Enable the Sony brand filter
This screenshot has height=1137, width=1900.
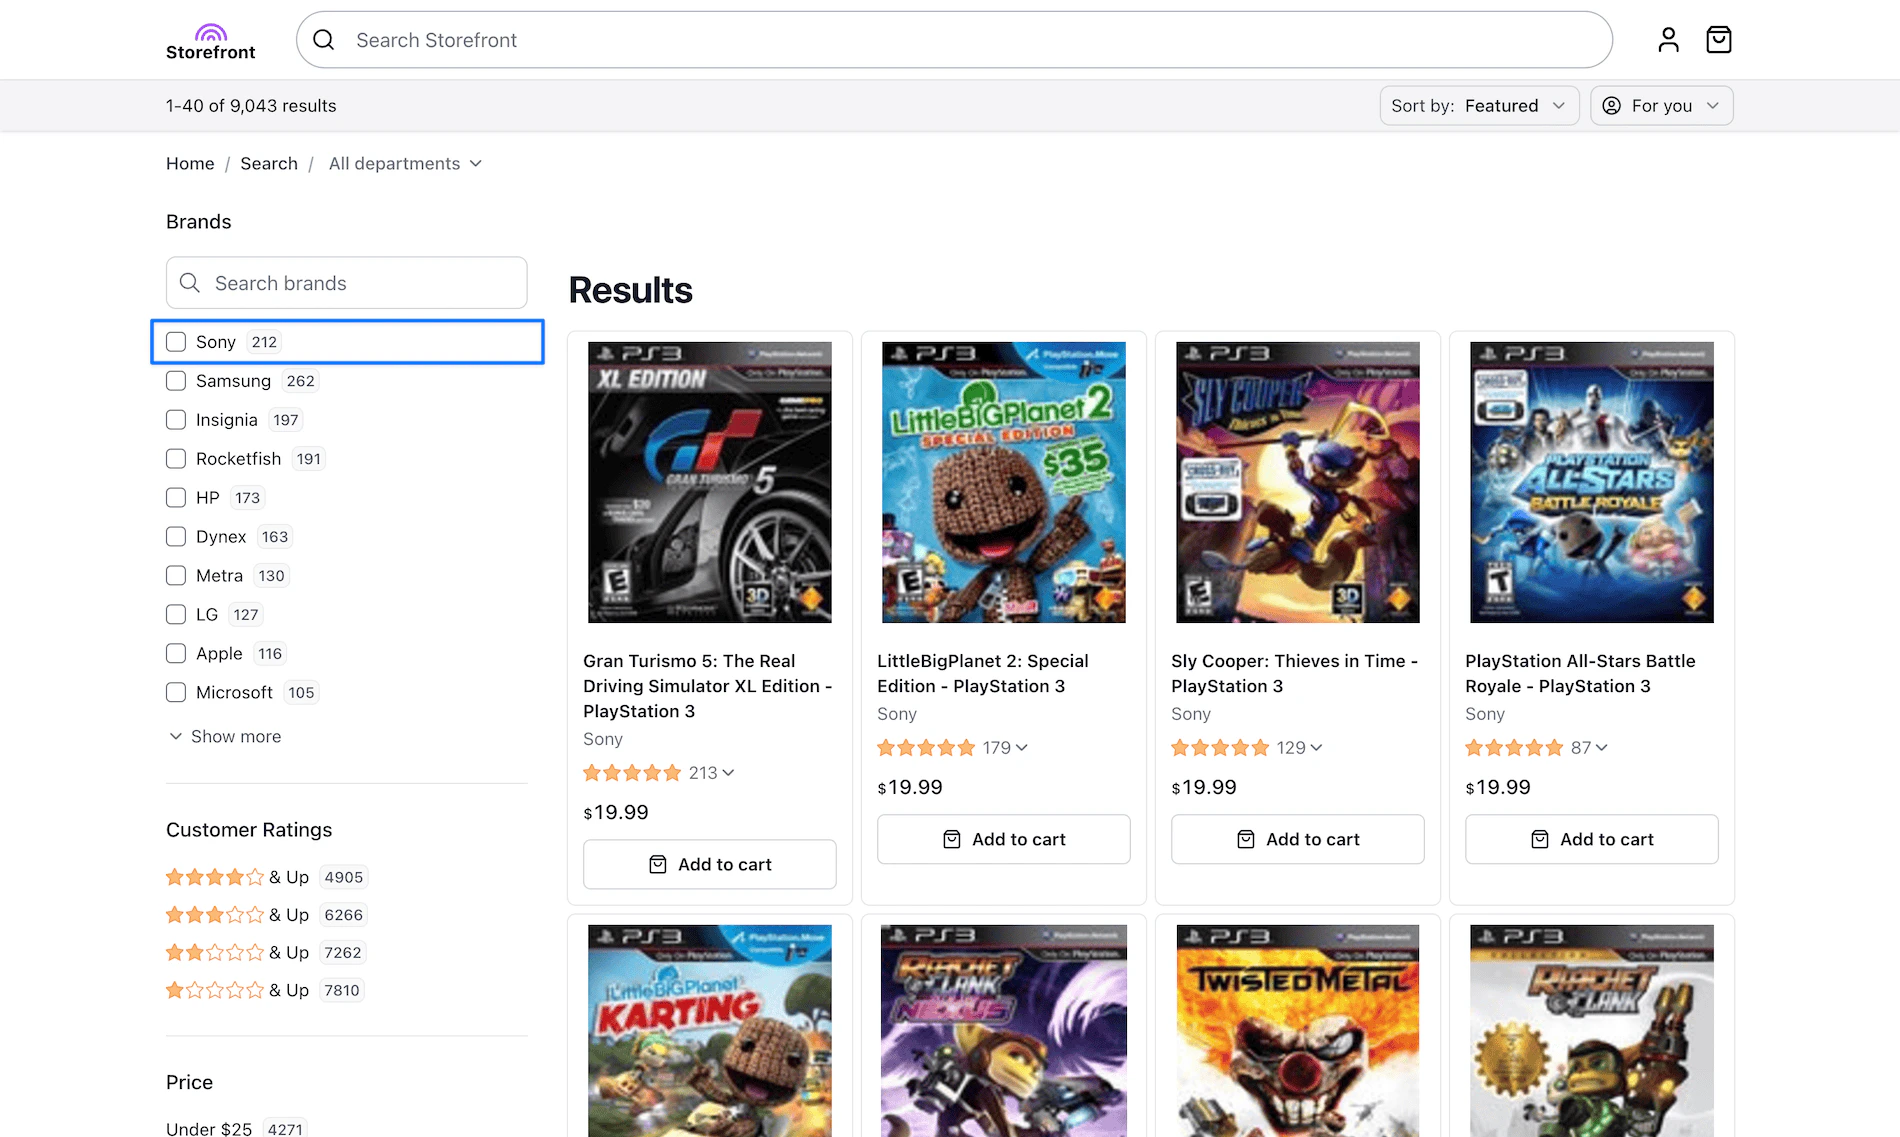176,341
